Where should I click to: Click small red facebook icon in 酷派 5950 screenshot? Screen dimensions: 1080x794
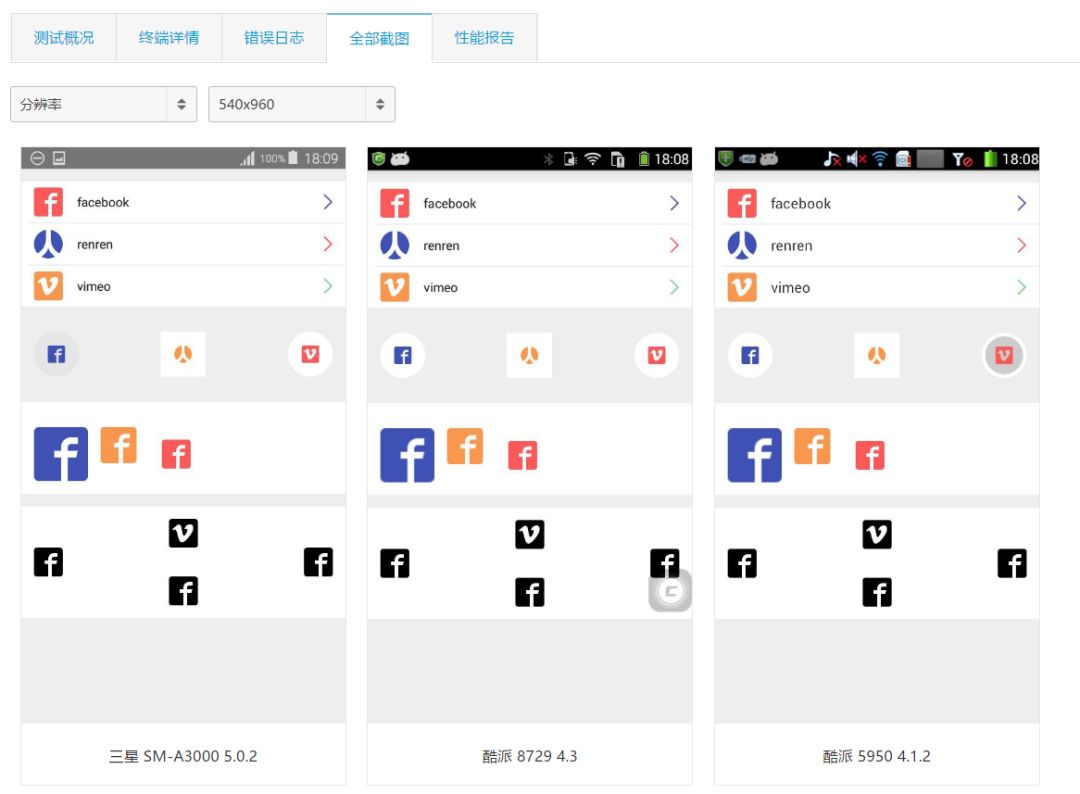(x=870, y=456)
